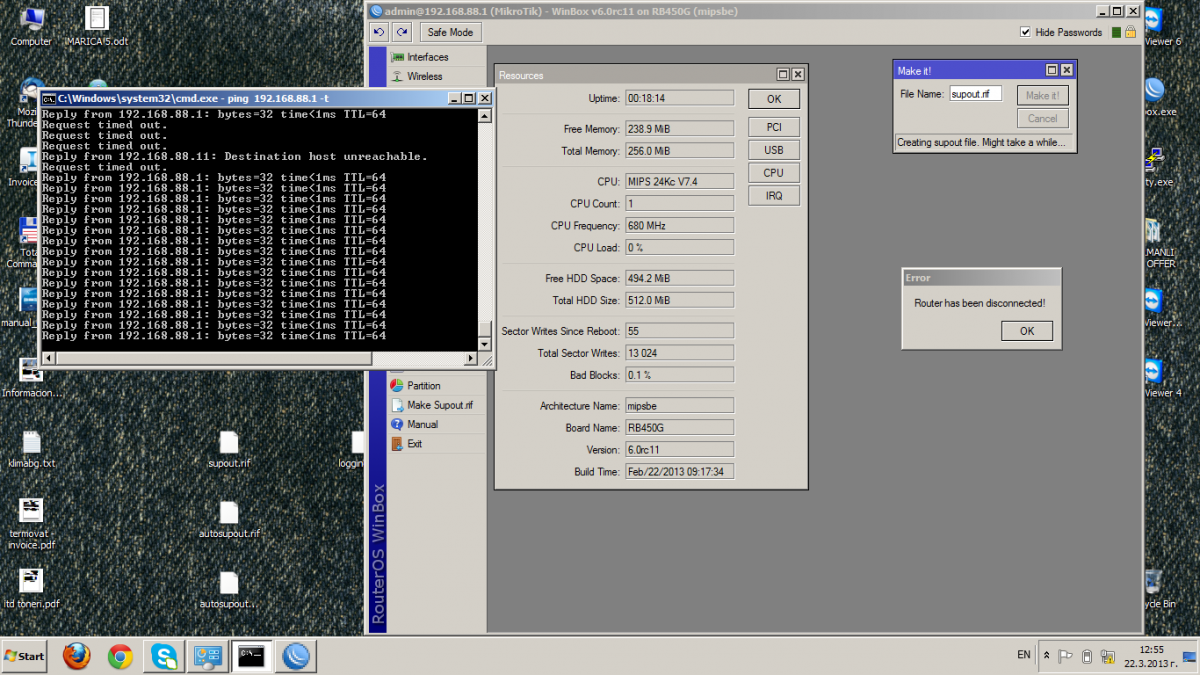Click the redo arrow in WinBox toolbar

click(x=401, y=32)
